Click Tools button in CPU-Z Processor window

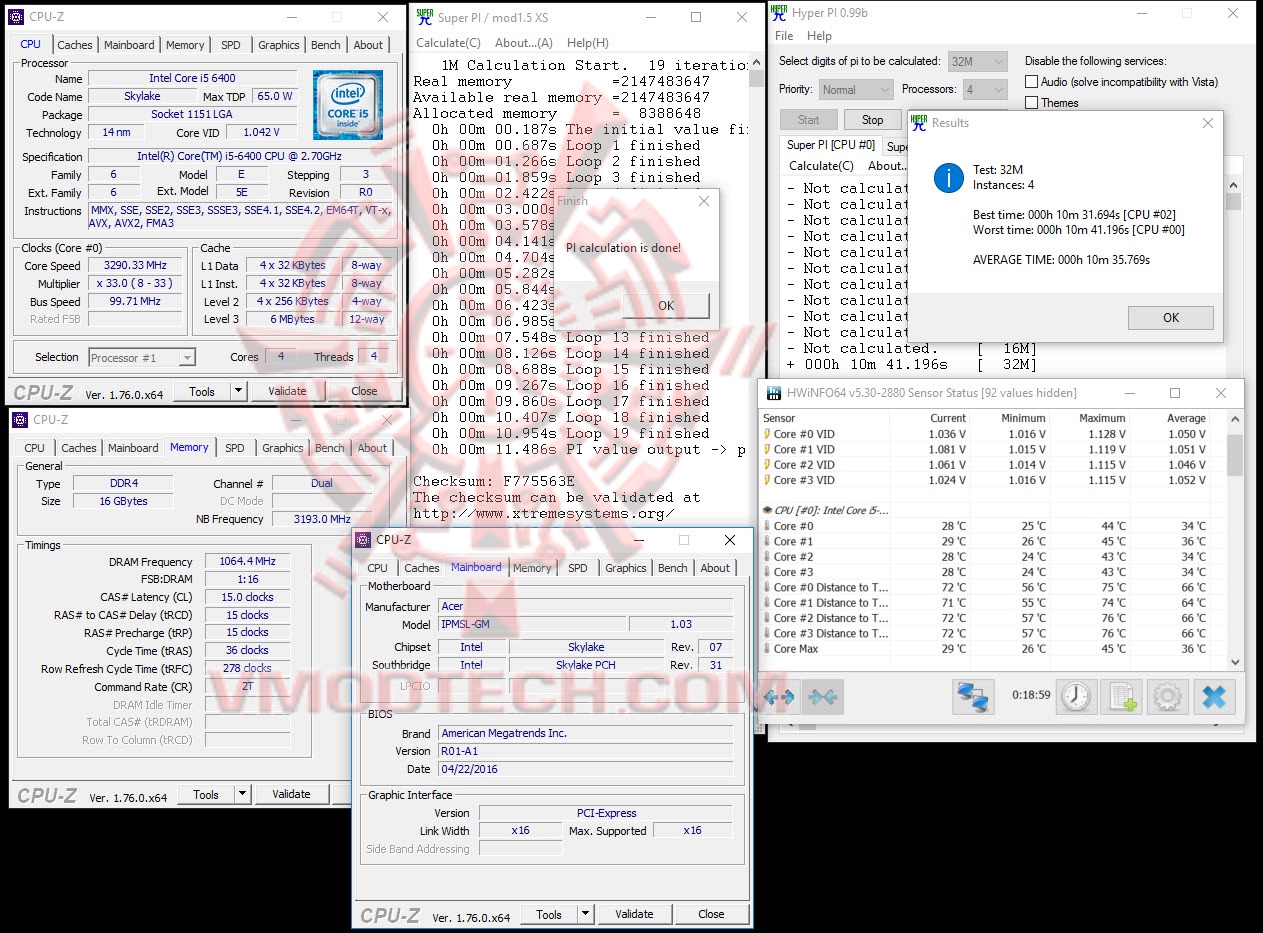coord(202,391)
